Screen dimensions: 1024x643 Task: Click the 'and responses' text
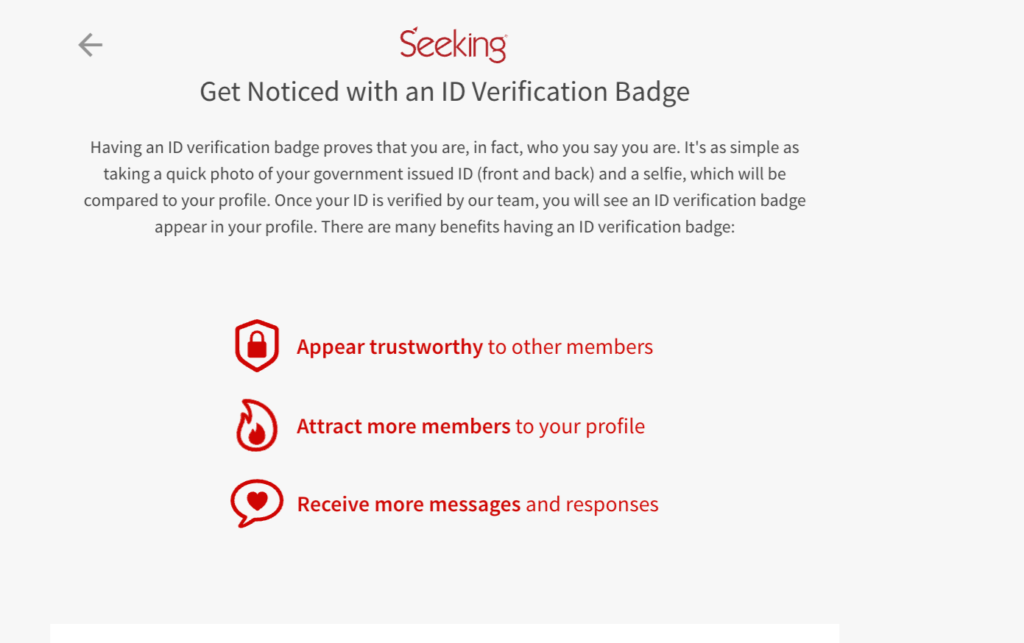pyautogui.click(x=592, y=504)
